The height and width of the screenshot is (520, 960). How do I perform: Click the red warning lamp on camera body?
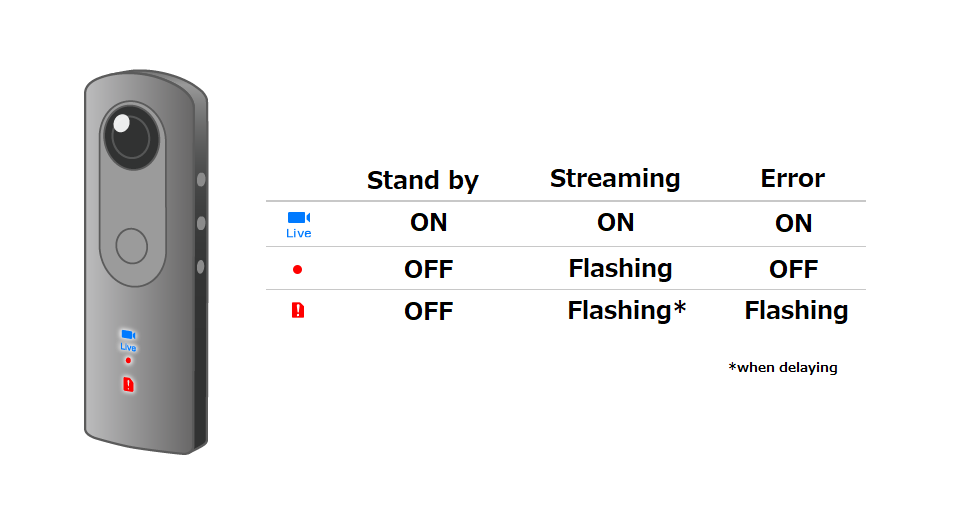[x=128, y=384]
